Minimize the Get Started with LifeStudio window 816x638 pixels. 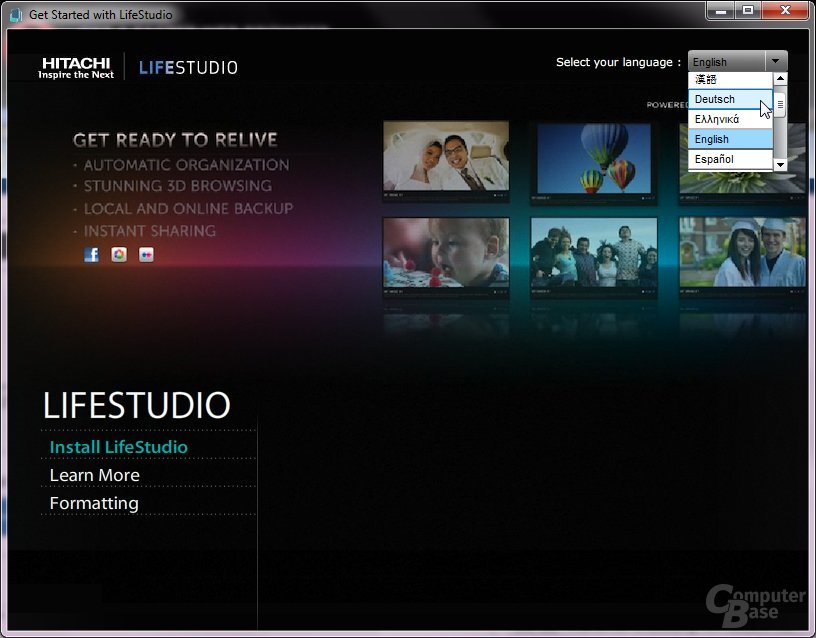click(x=721, y=10)
